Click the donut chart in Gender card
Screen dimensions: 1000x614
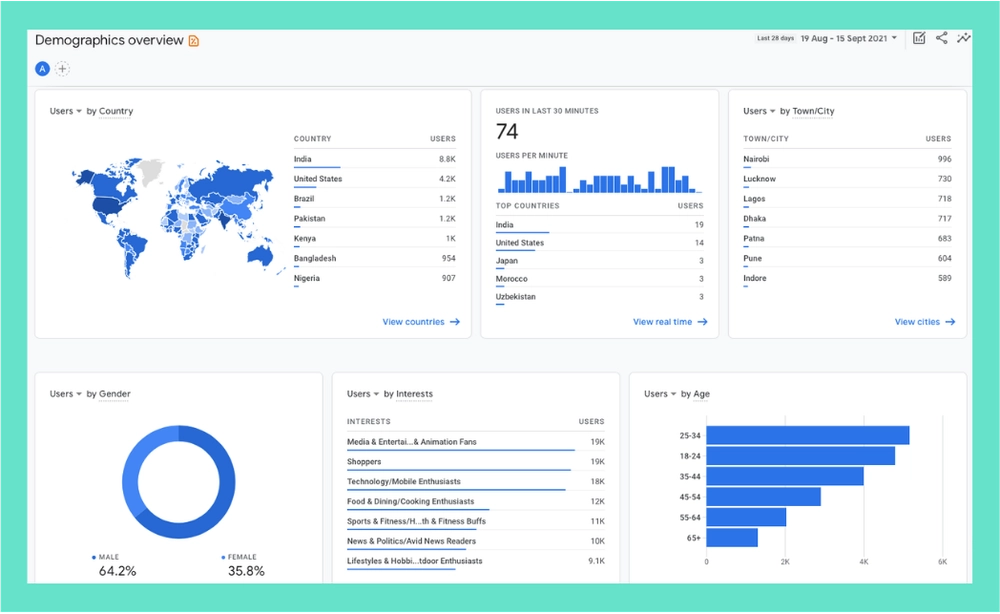(x=178, y=483)
